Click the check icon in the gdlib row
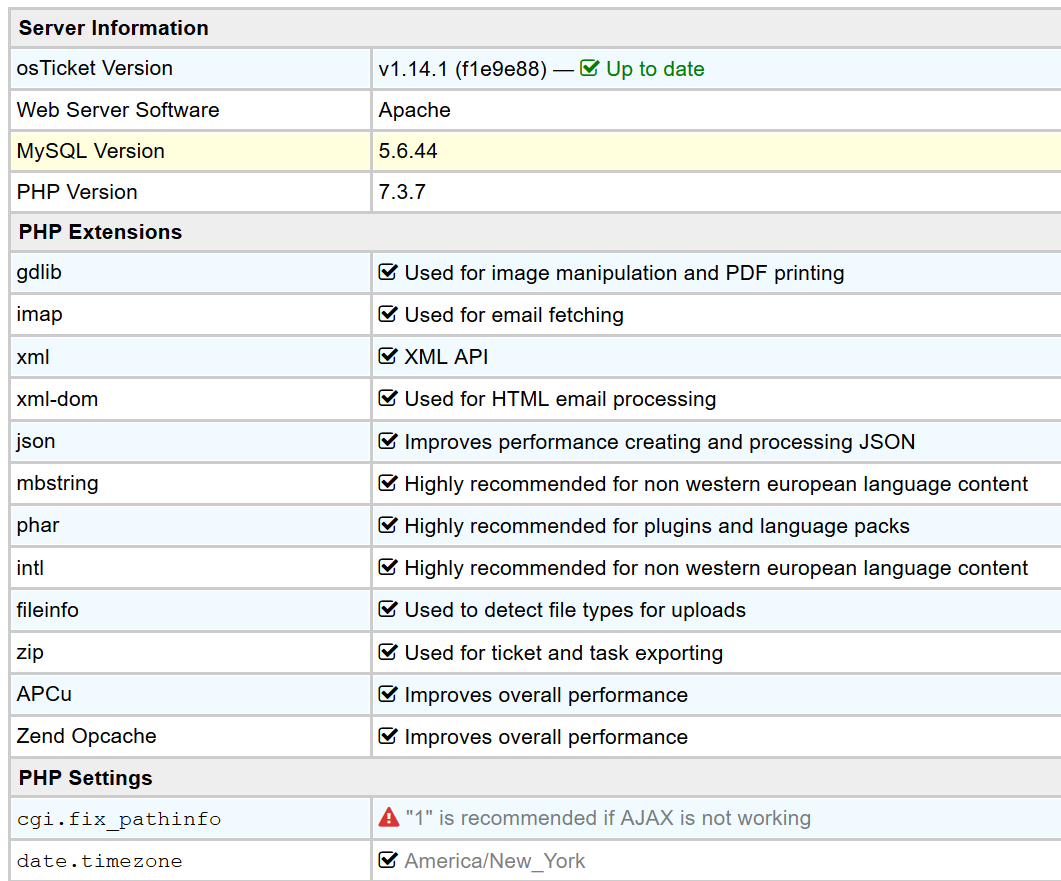 tap(388, 272)
